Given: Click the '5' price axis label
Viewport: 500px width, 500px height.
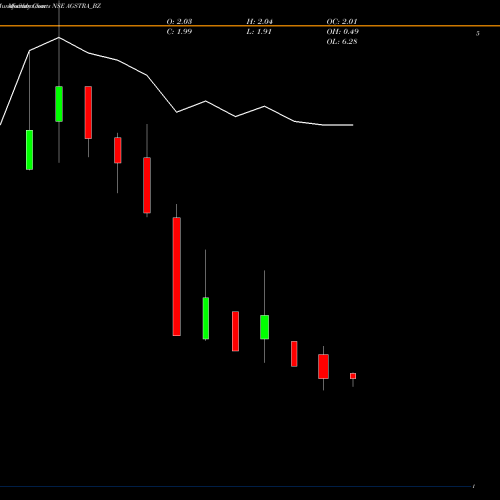Looking at the screenshot, I should 478,33.
